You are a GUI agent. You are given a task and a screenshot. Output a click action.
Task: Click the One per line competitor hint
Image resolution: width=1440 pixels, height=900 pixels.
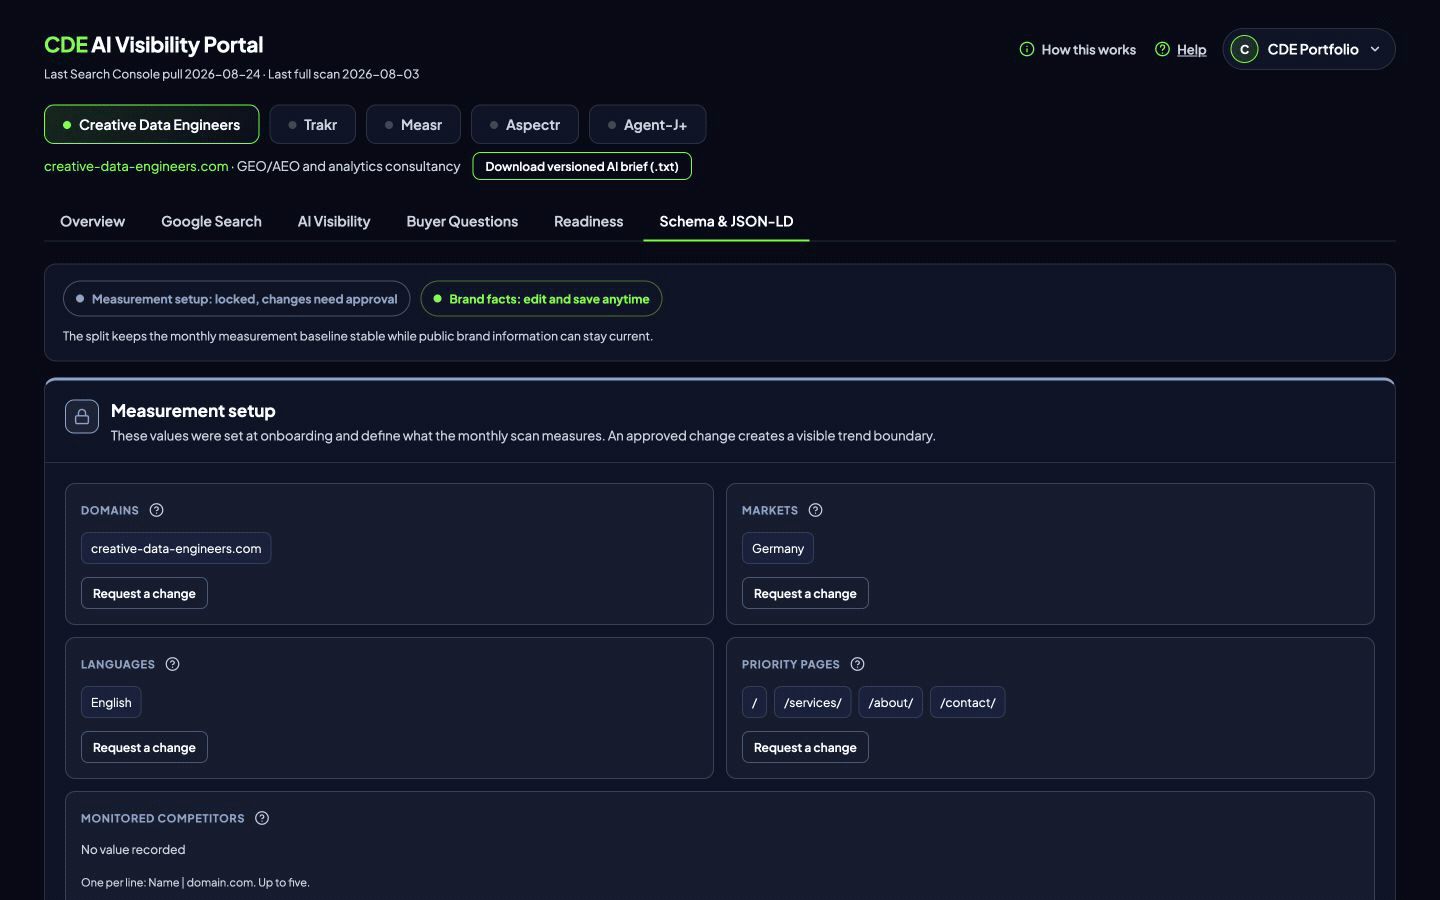point(195,882)
